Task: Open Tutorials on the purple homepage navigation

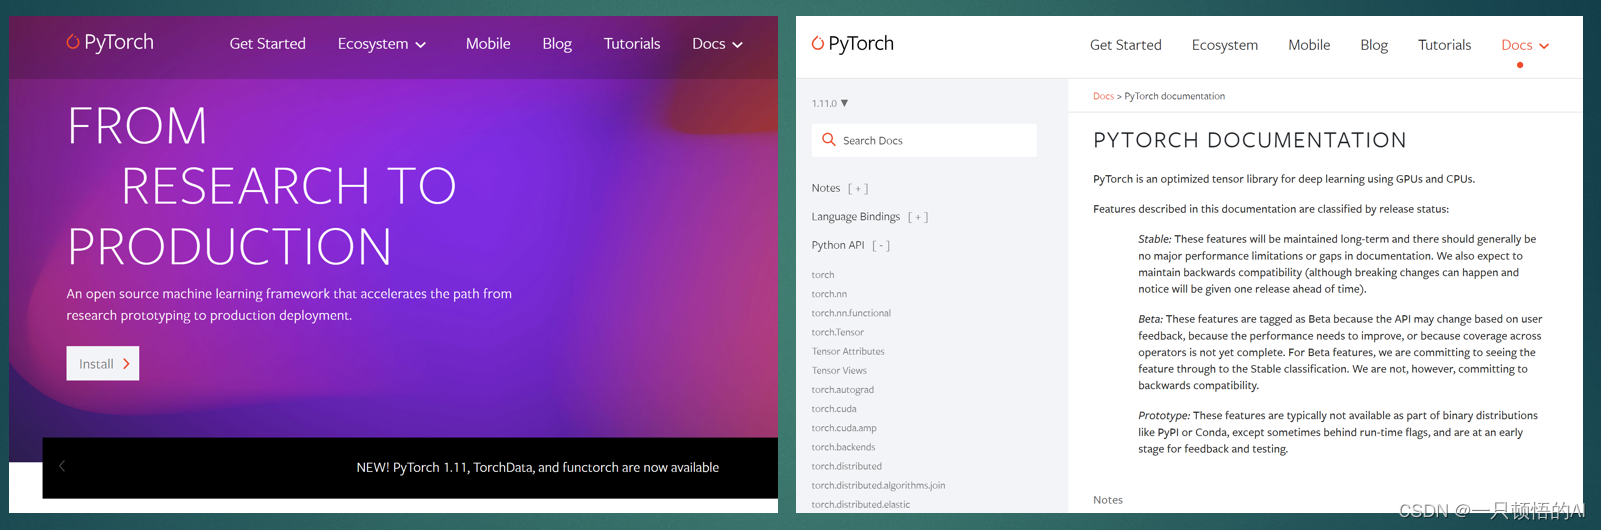Action: point(632,44)
